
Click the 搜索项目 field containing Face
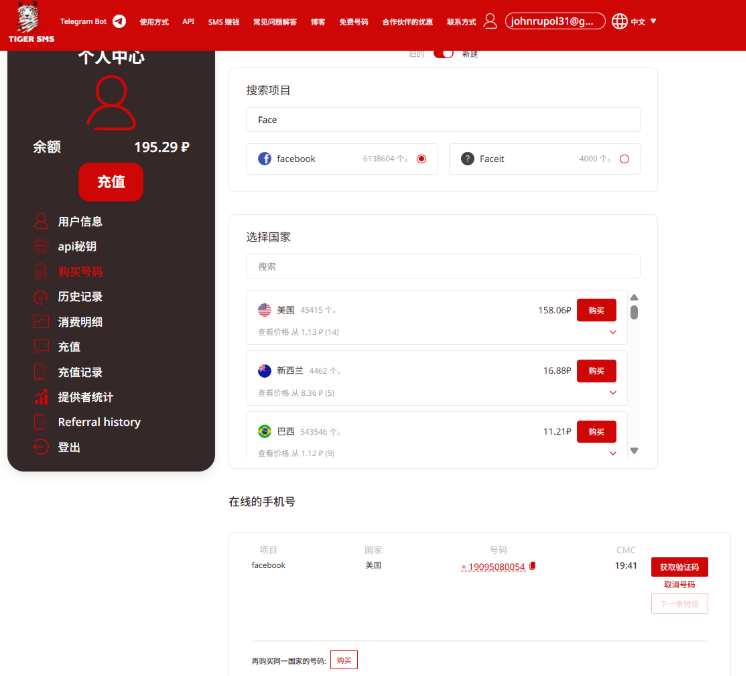(x=443, y=119)
